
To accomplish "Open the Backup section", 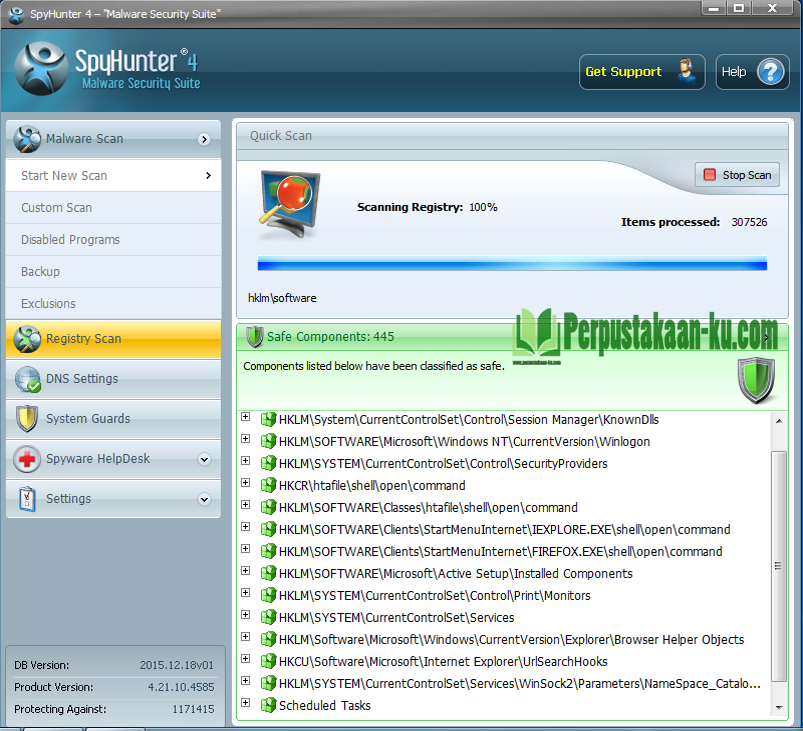I will click(x=113, y=271).
